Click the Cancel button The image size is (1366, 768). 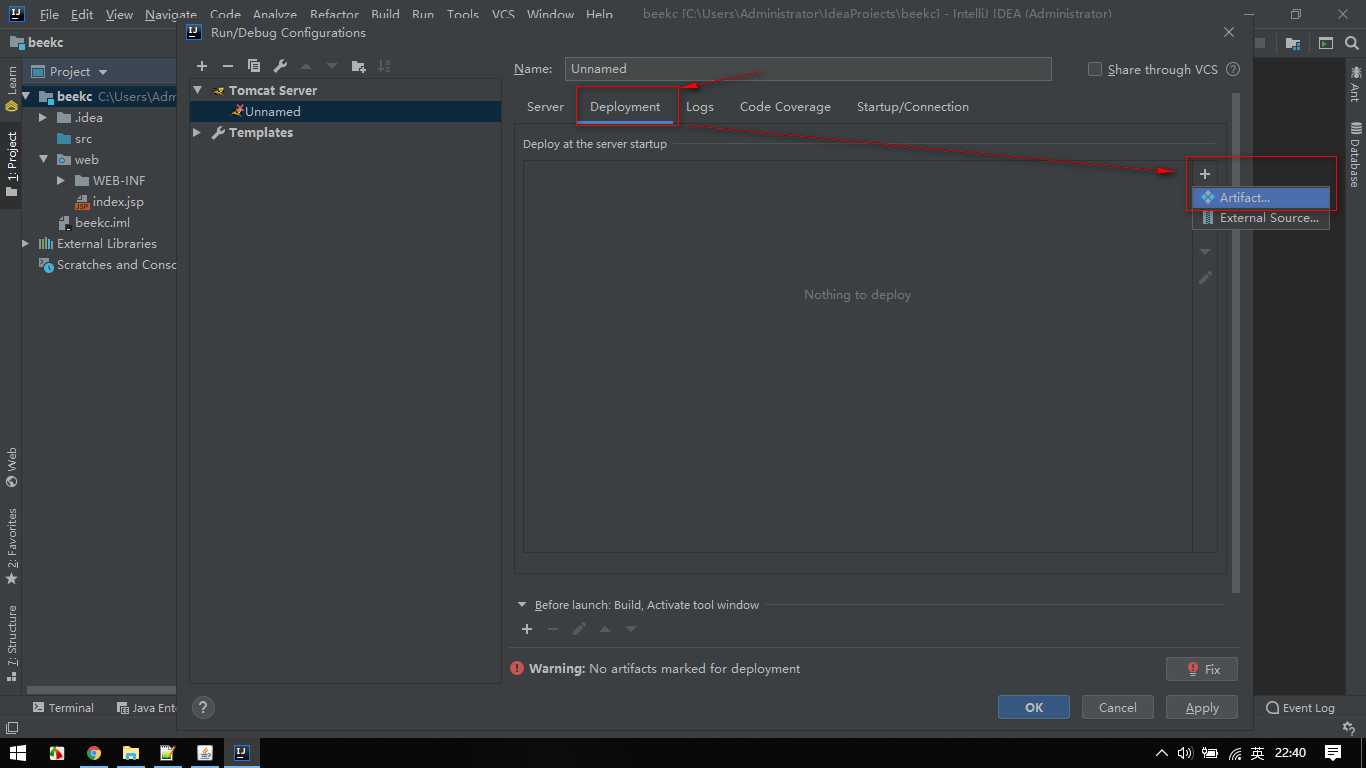(1118, 707)
